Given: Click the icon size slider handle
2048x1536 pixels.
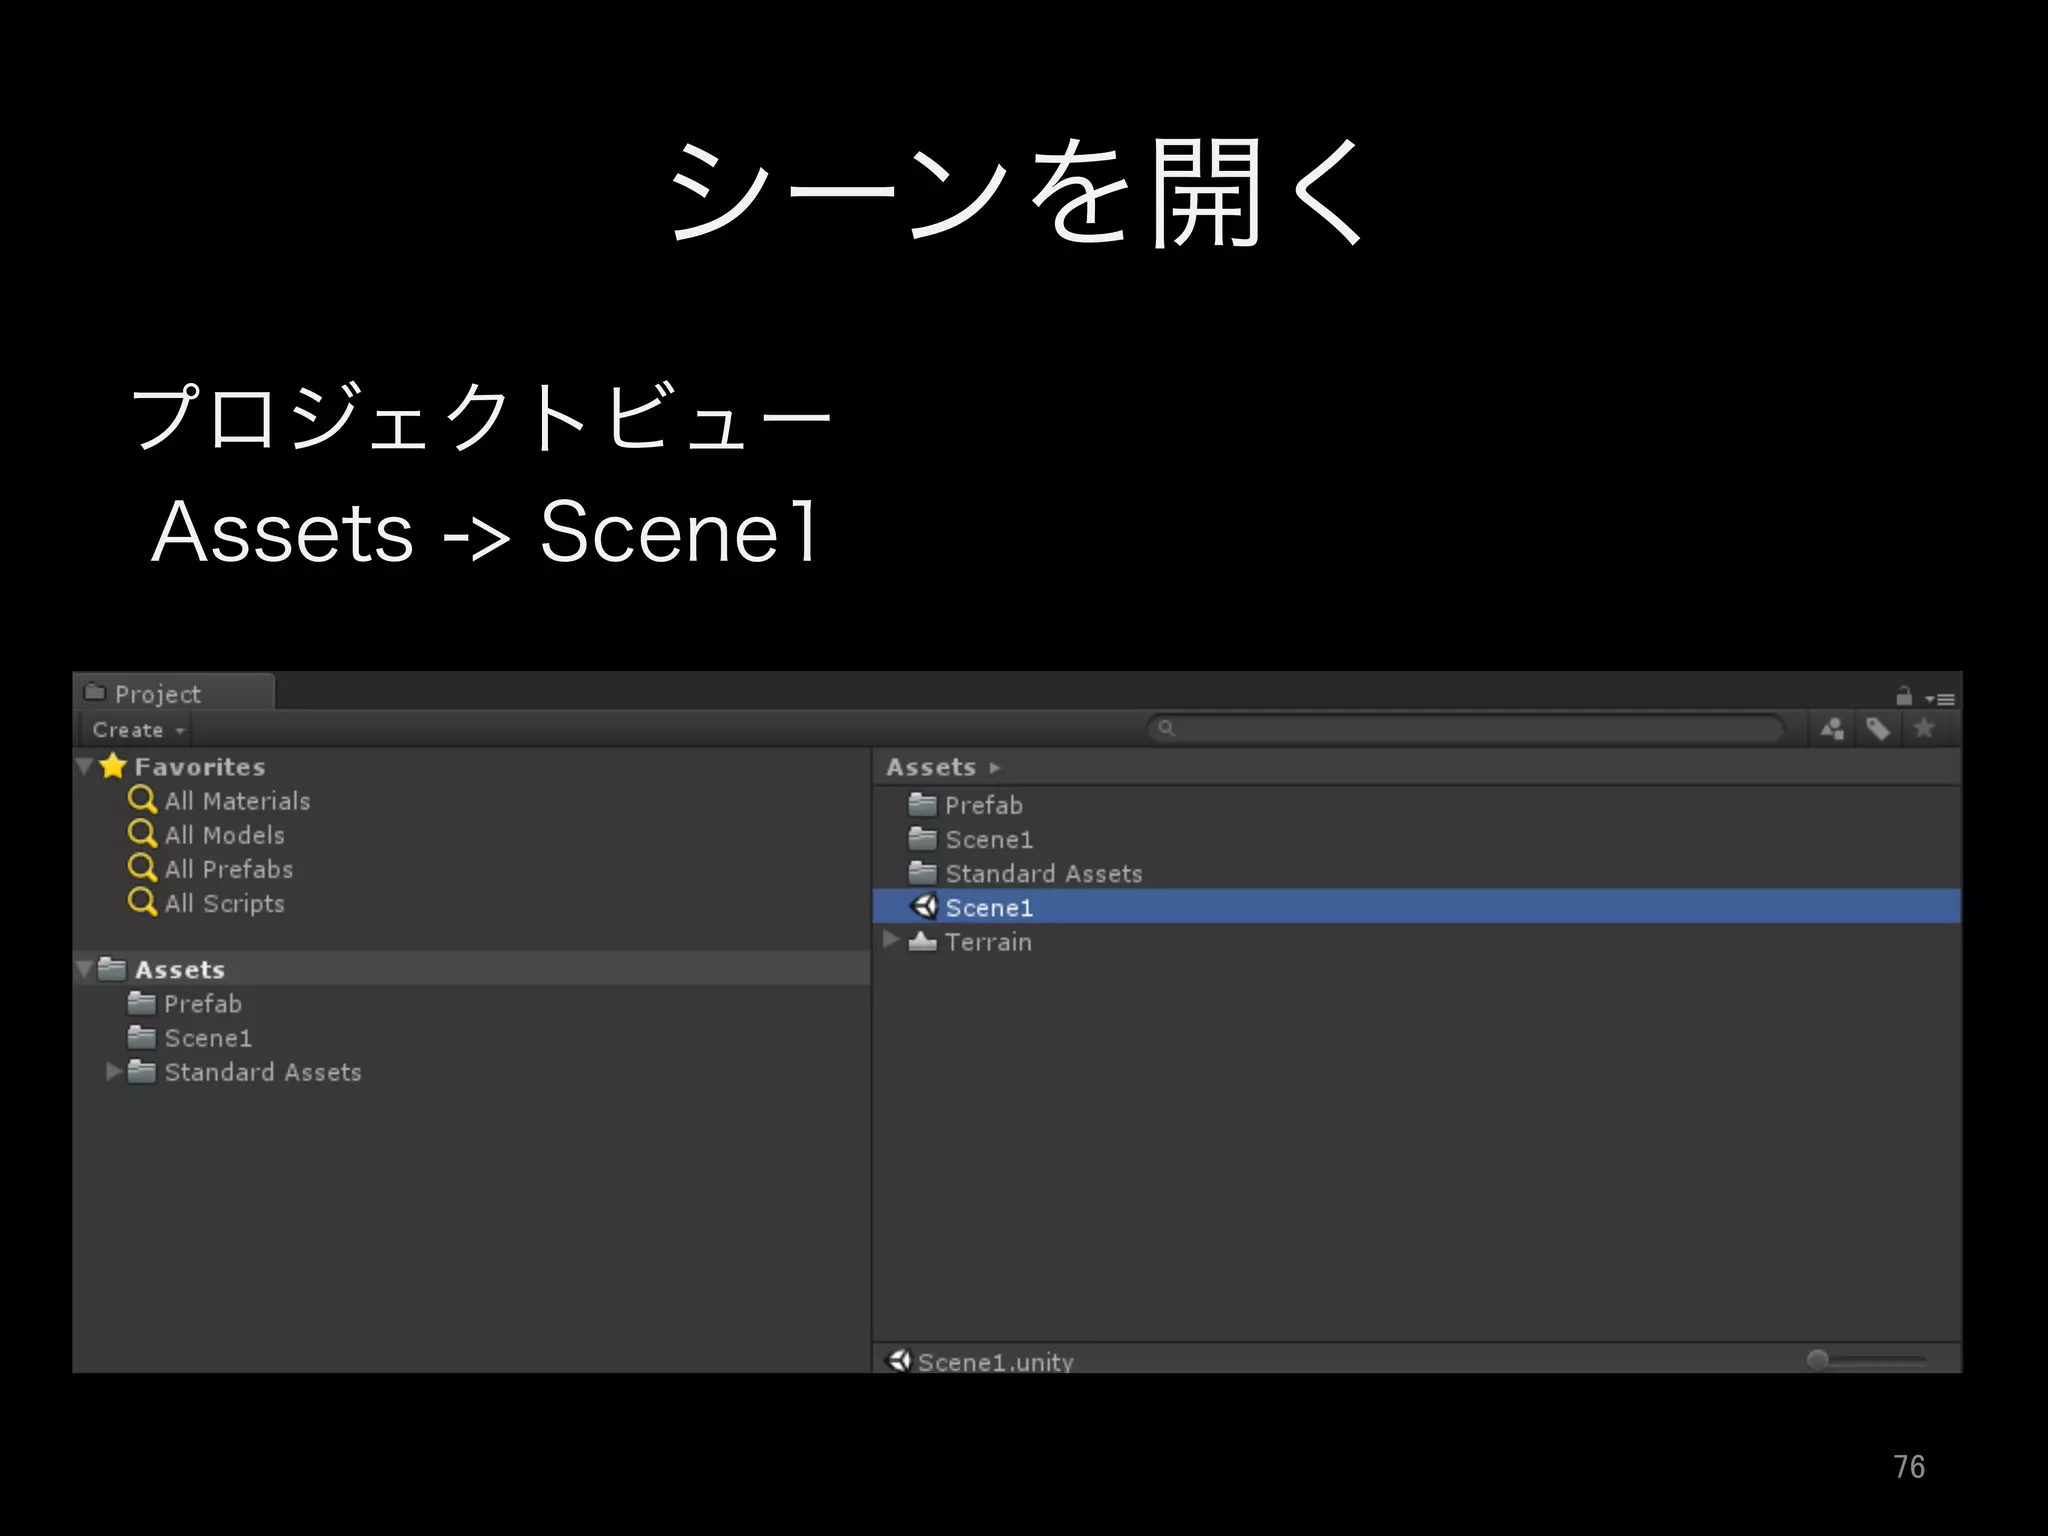Looking at the screenshot, I should (1818, 1359).
